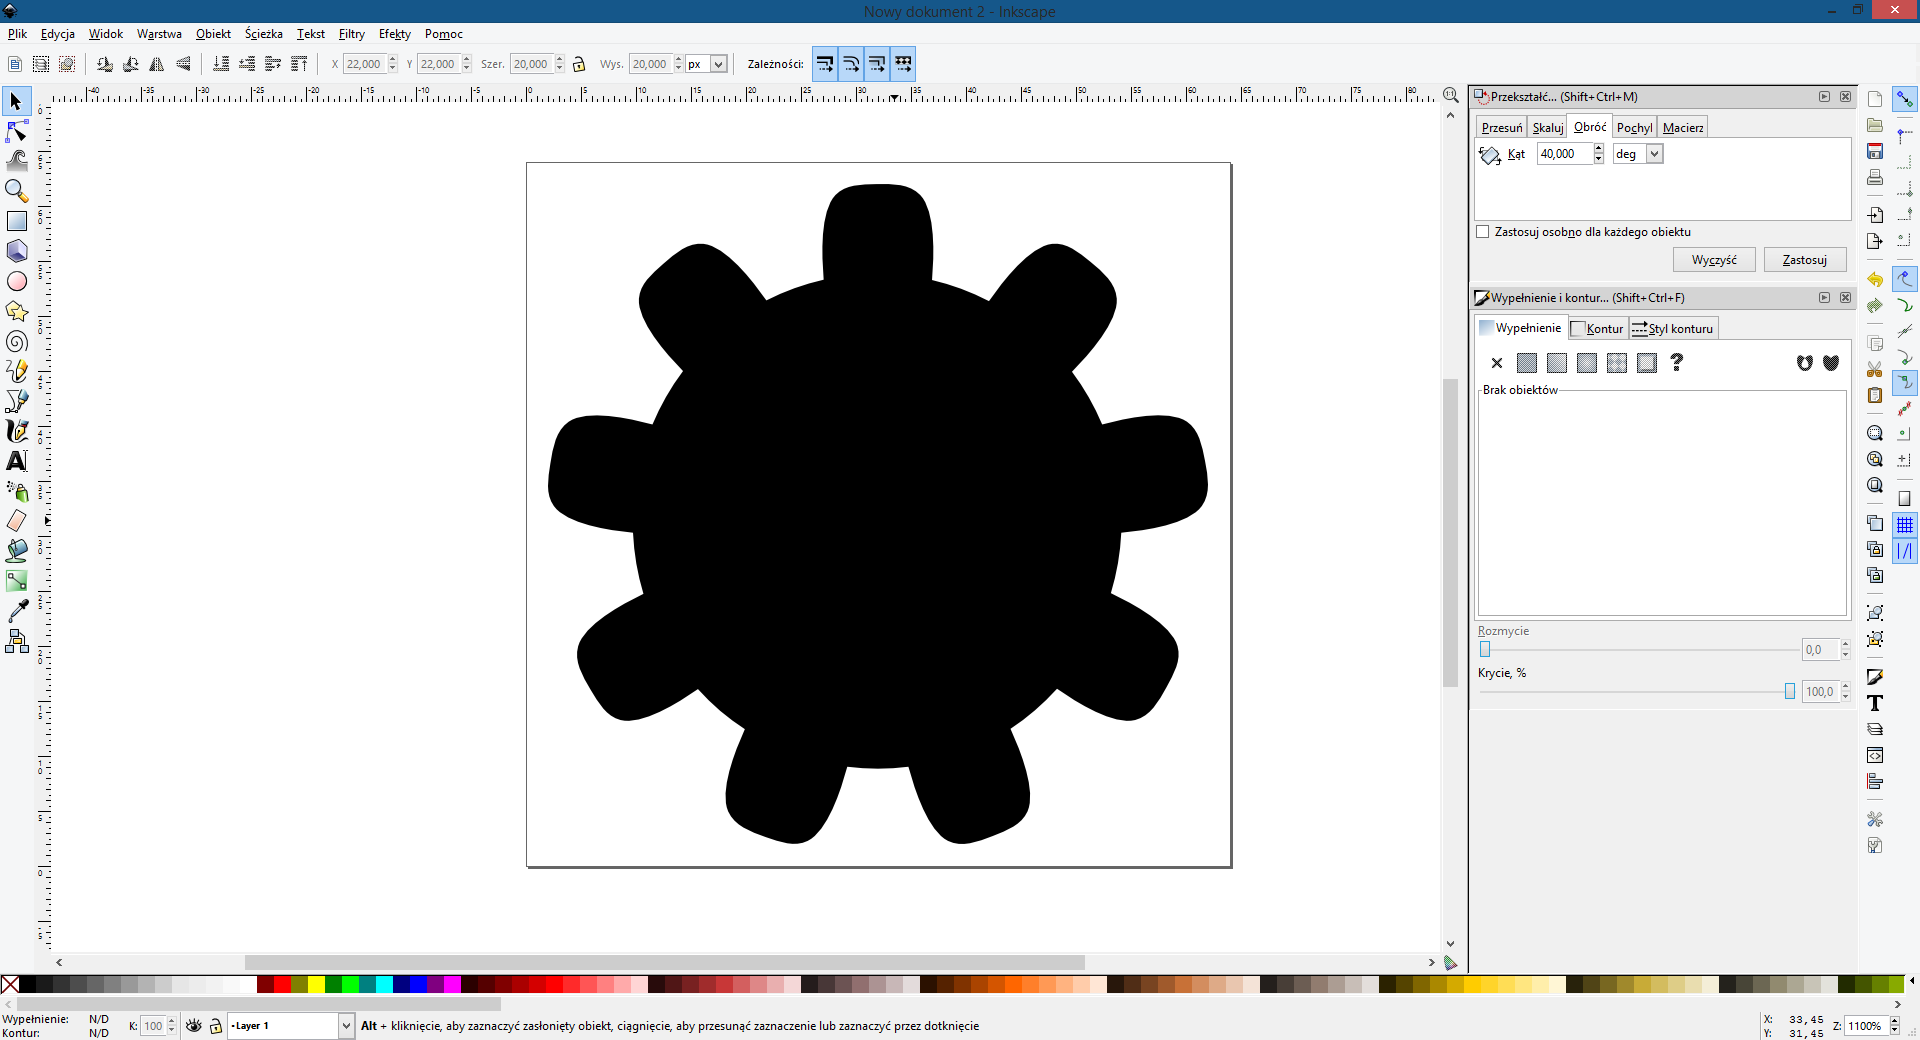This screenshot has width=1920, height=1040.
Task: Pick the Eraser tool
Action: 17,521
